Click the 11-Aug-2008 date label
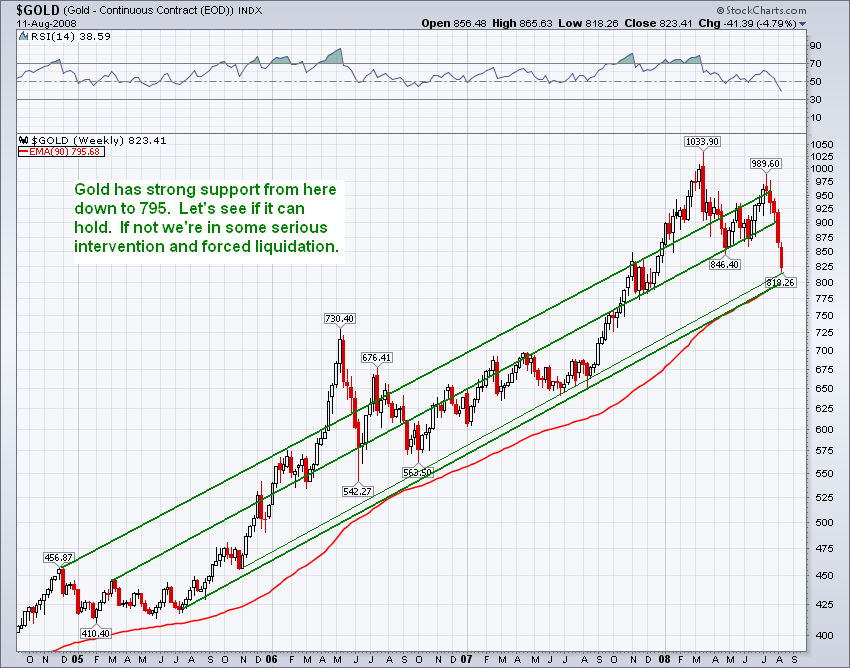 [47, 24]
